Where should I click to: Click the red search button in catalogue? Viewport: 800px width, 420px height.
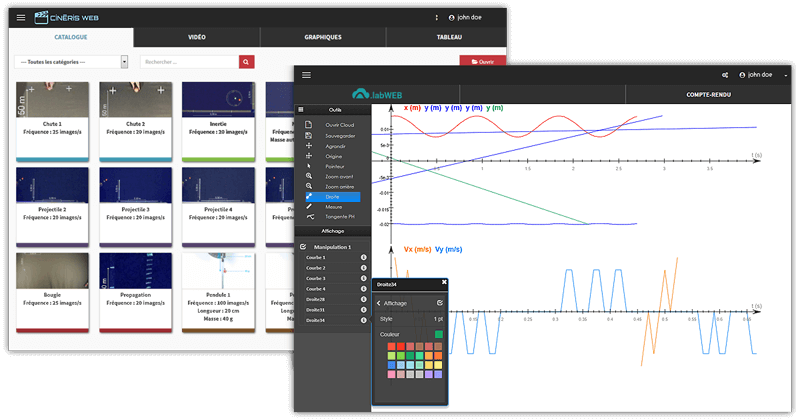tap(246, 62)
